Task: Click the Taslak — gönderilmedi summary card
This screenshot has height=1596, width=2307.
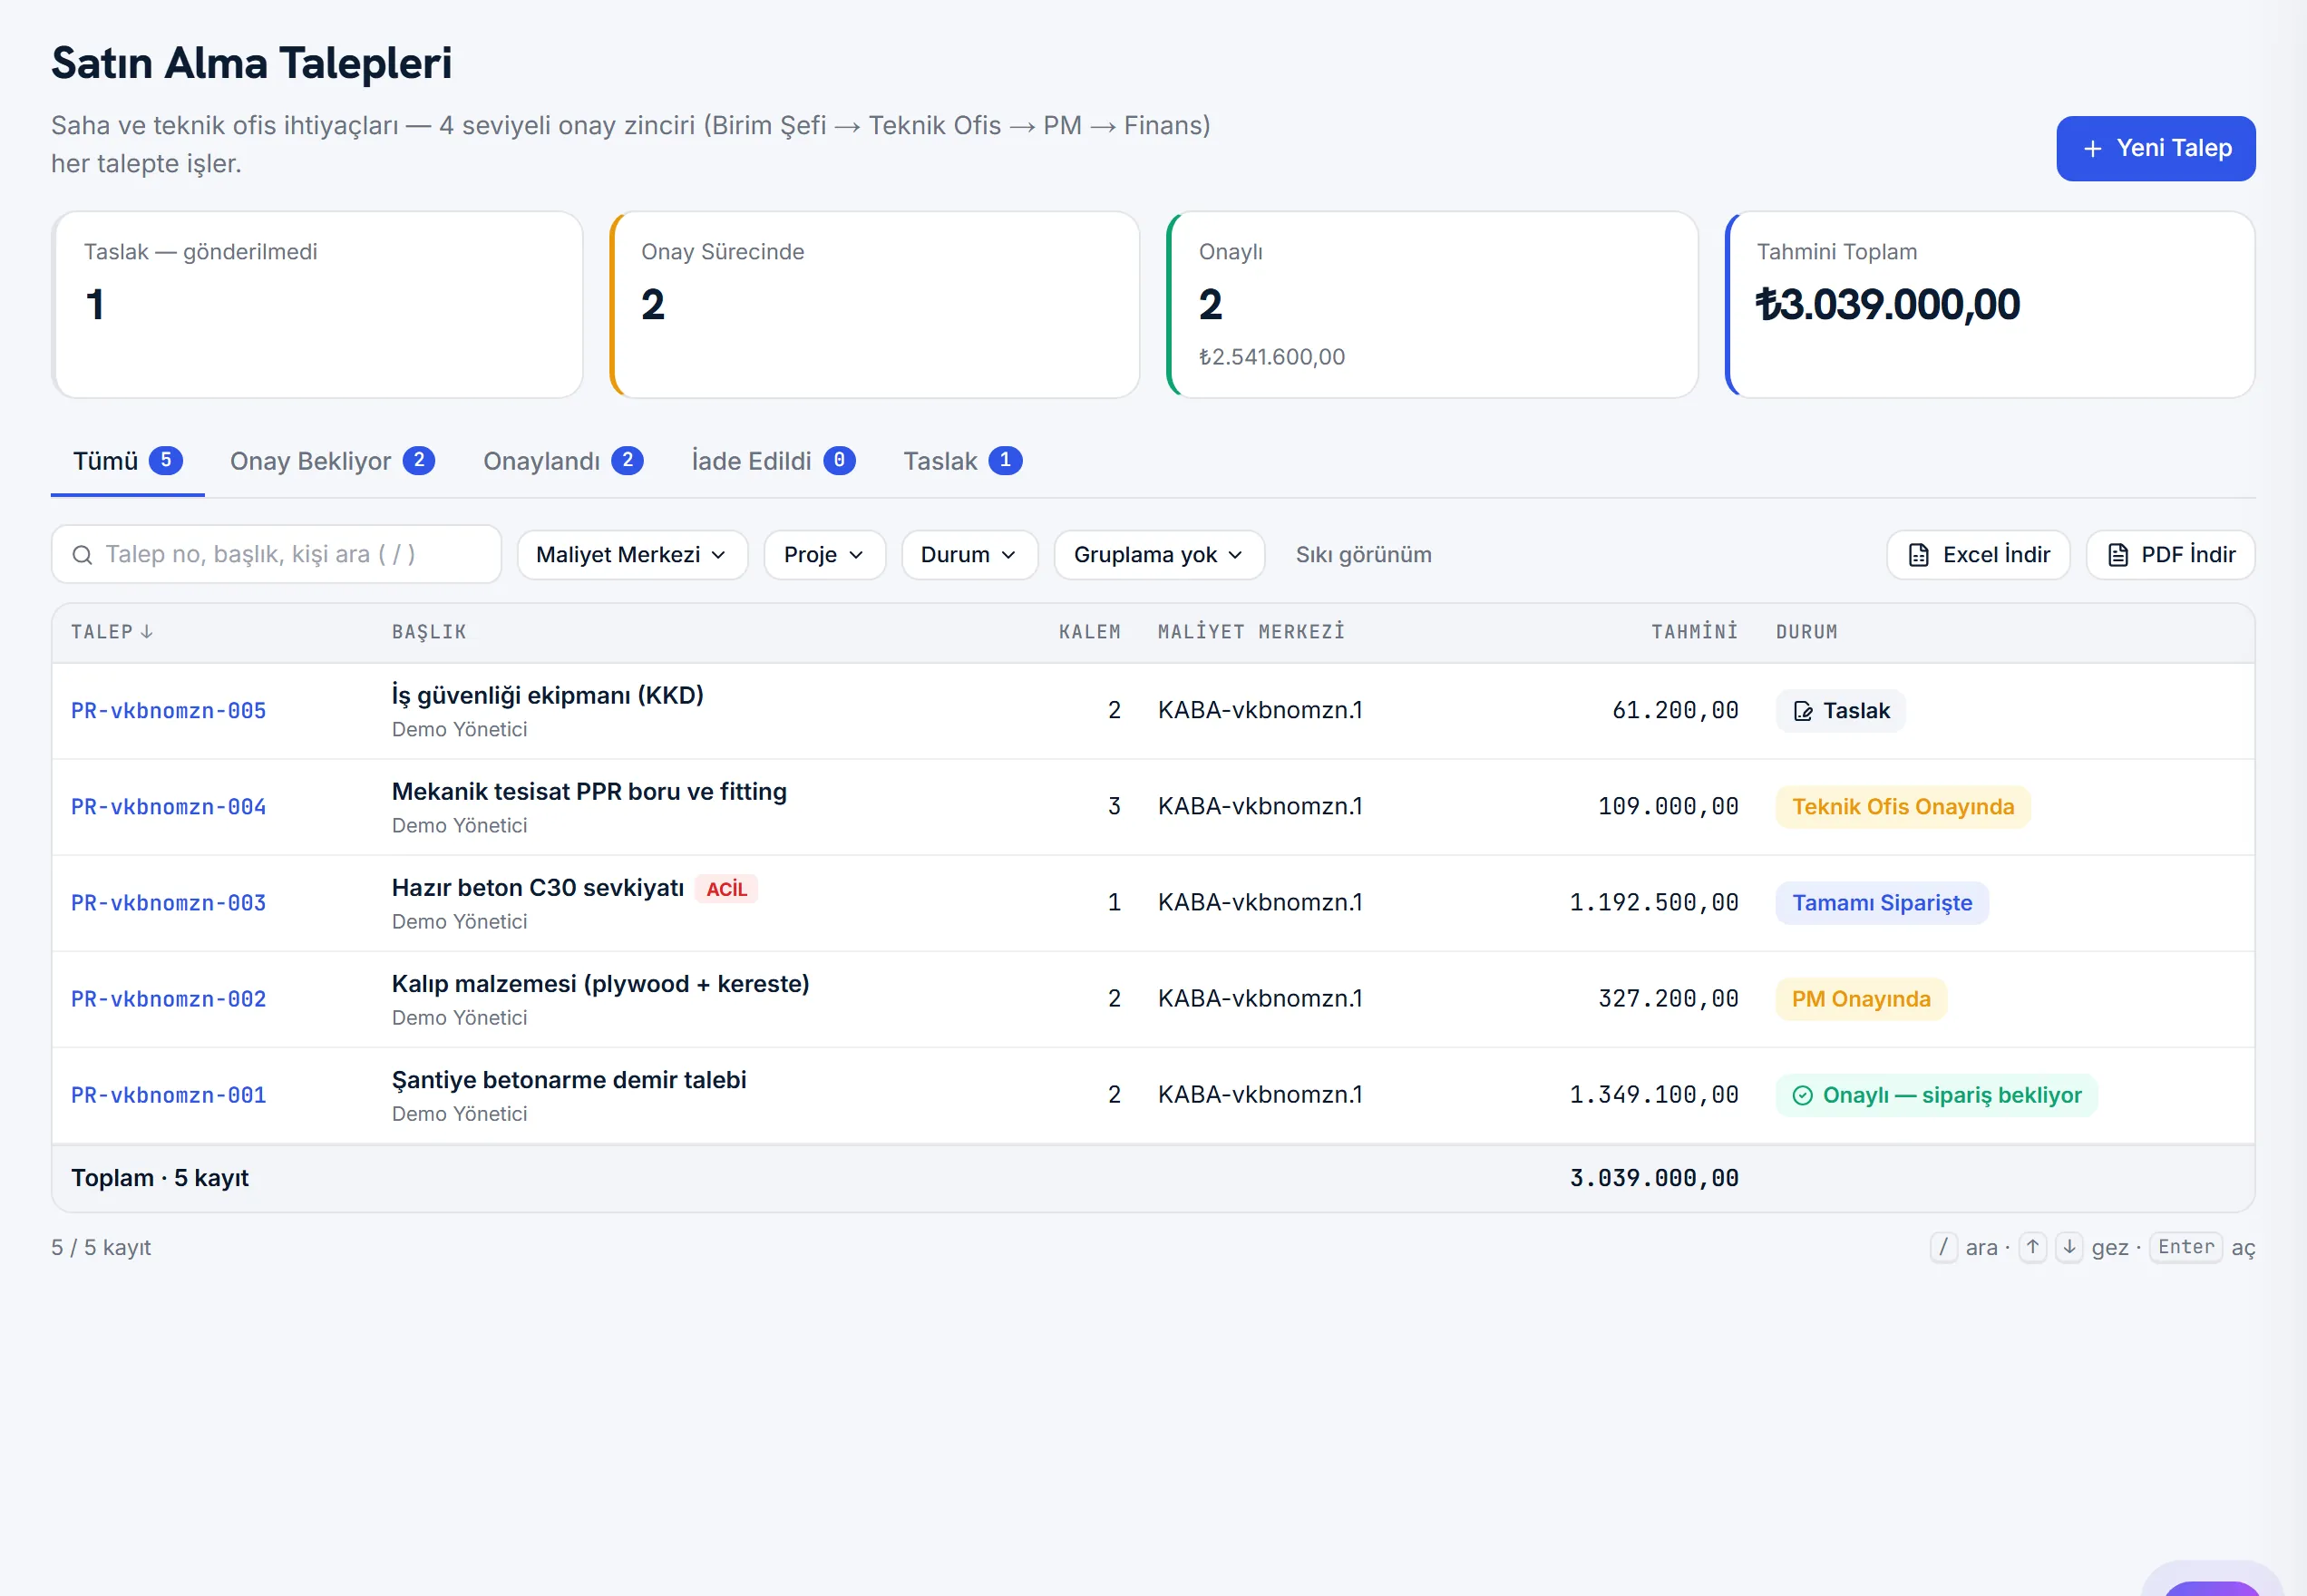Action: coord(317,305)
